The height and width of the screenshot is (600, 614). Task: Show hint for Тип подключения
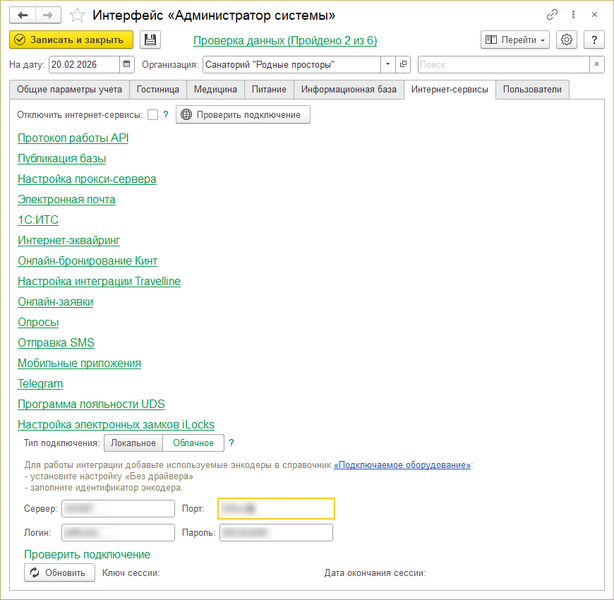pos(231,443)
